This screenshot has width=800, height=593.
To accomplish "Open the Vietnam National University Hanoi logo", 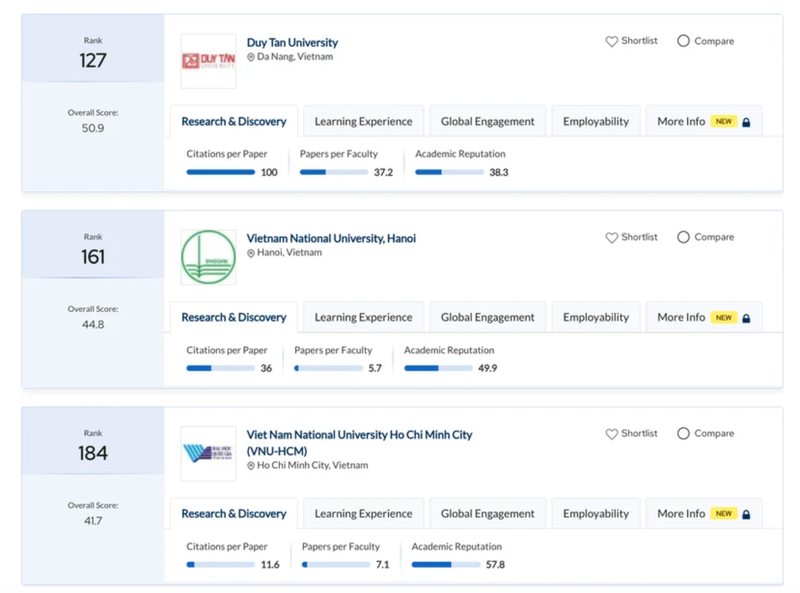I will click(x=208, y=257).
